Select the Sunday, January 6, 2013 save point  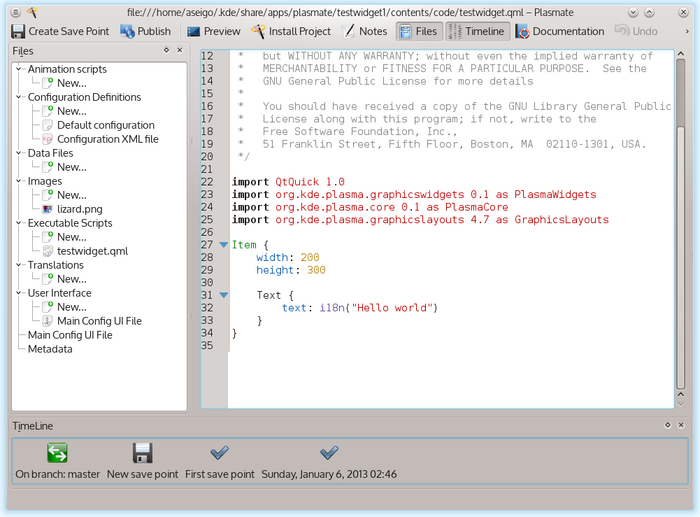point(329,453)
